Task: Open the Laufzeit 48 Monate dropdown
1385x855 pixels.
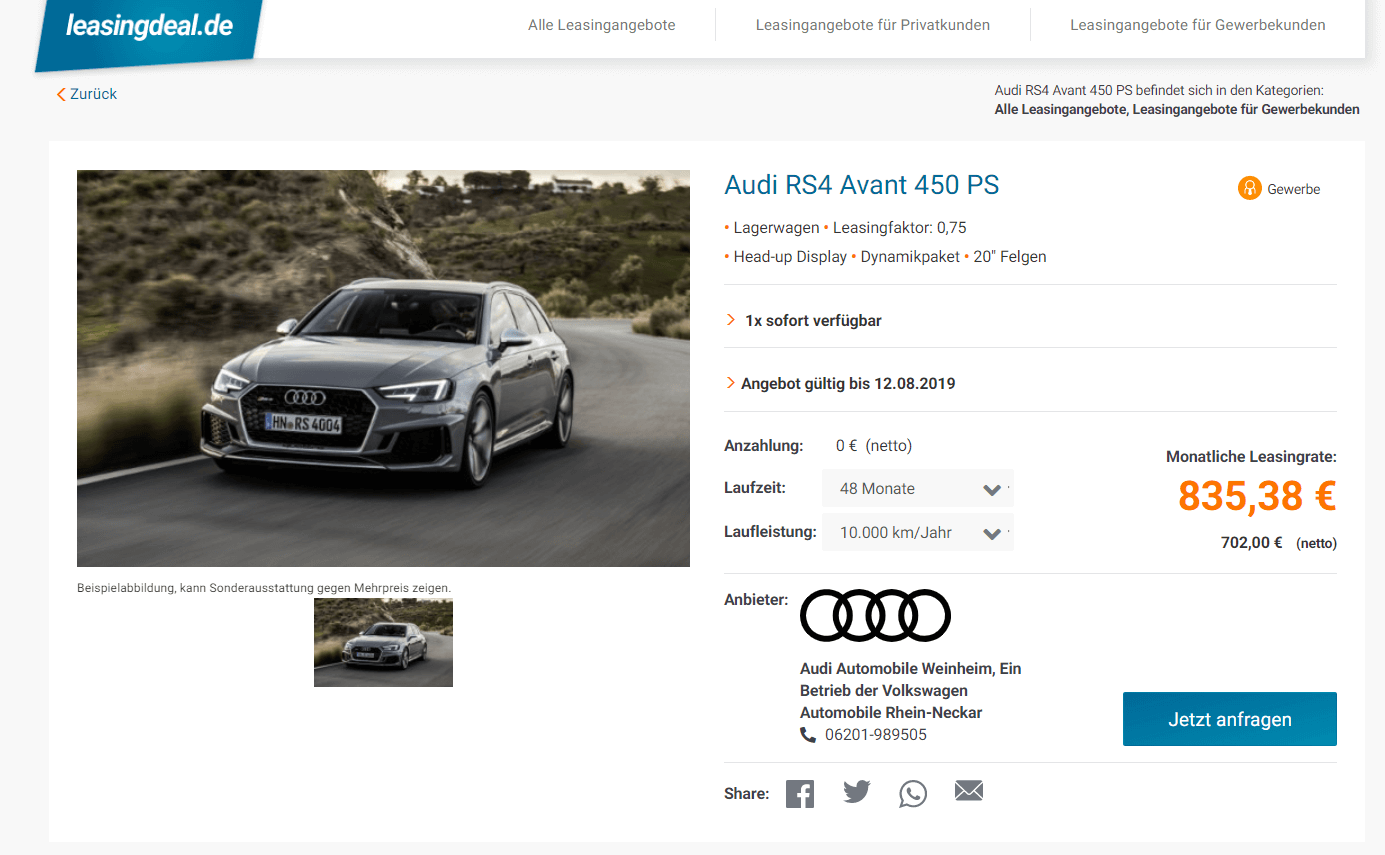Action: [917, 489]
